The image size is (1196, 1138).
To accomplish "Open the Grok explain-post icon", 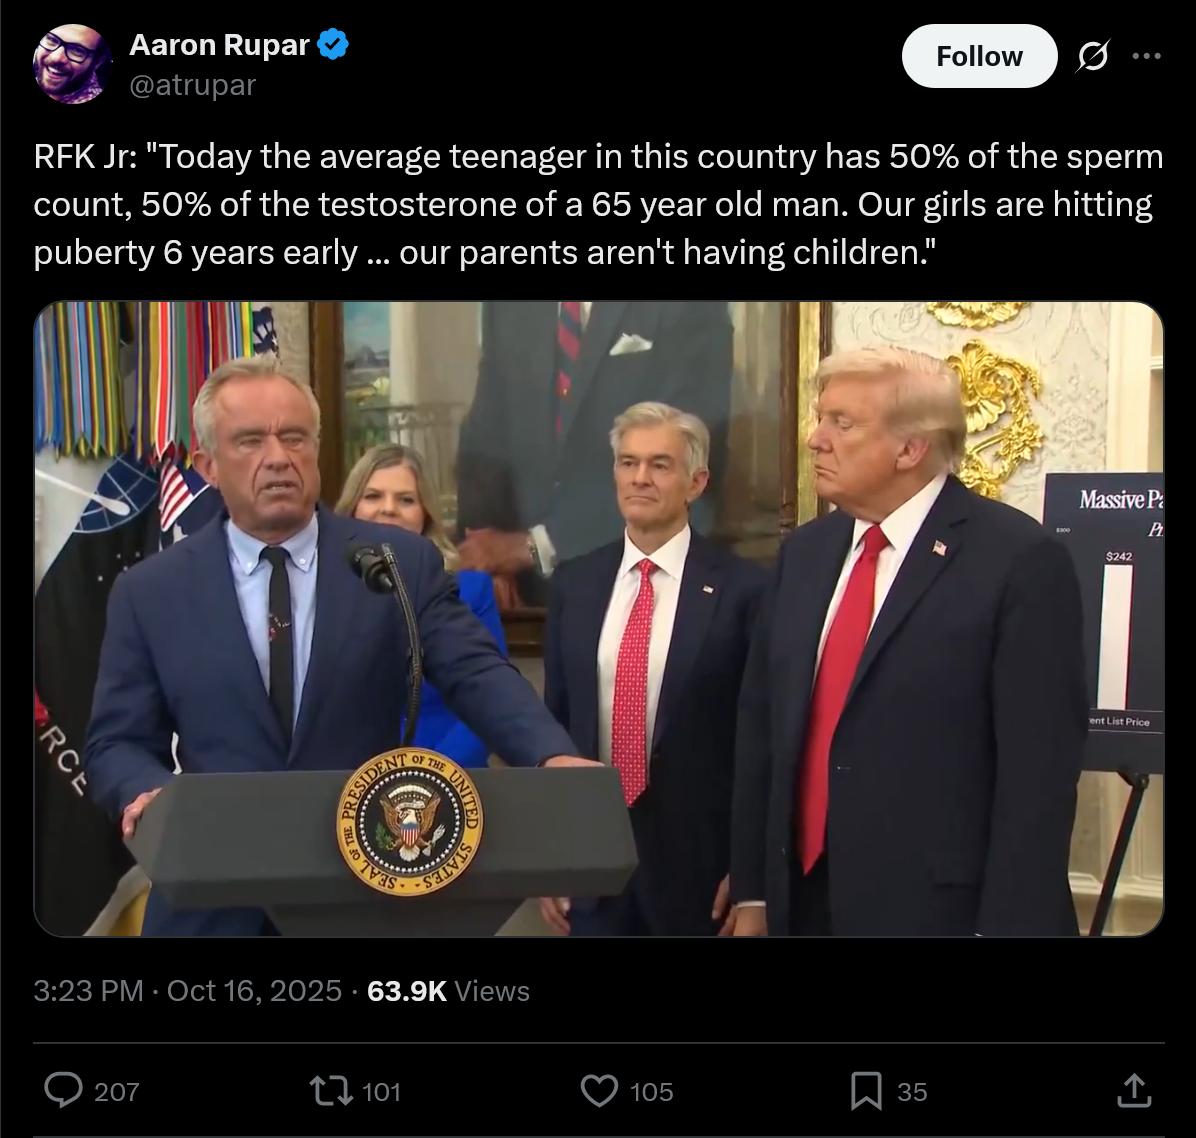I will (1093, 56).
